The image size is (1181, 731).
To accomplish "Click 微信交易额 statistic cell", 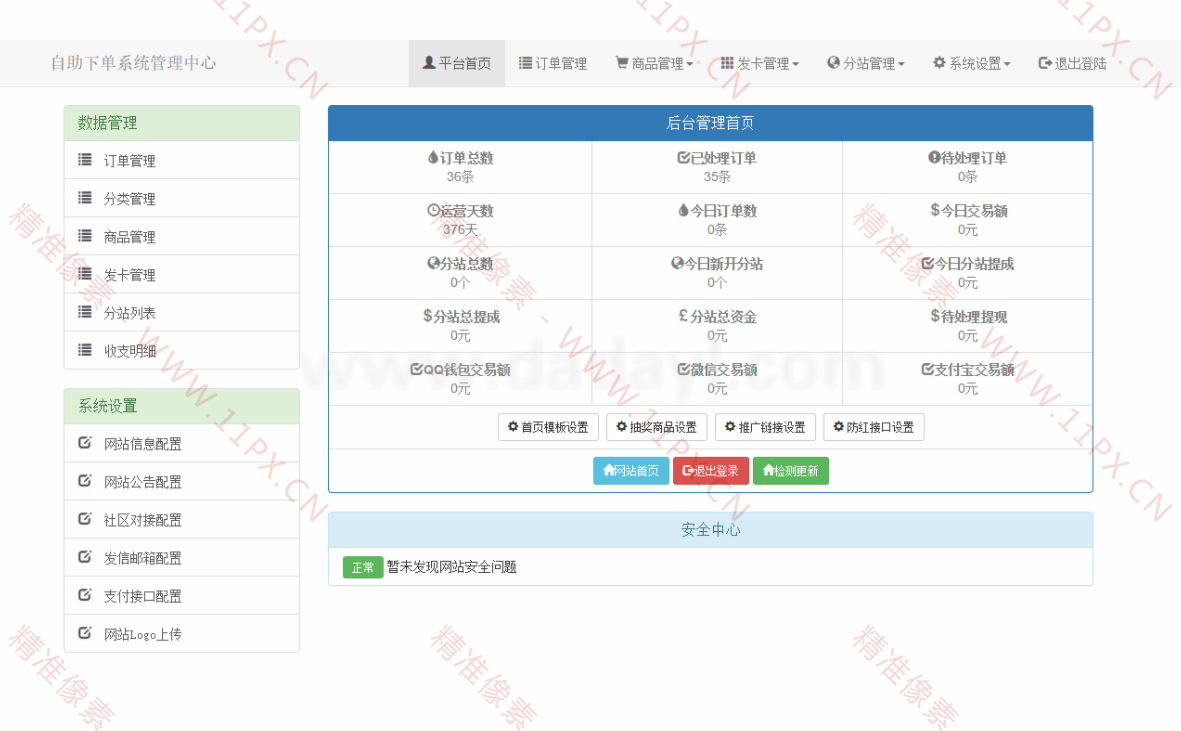I will coord(717,379).
